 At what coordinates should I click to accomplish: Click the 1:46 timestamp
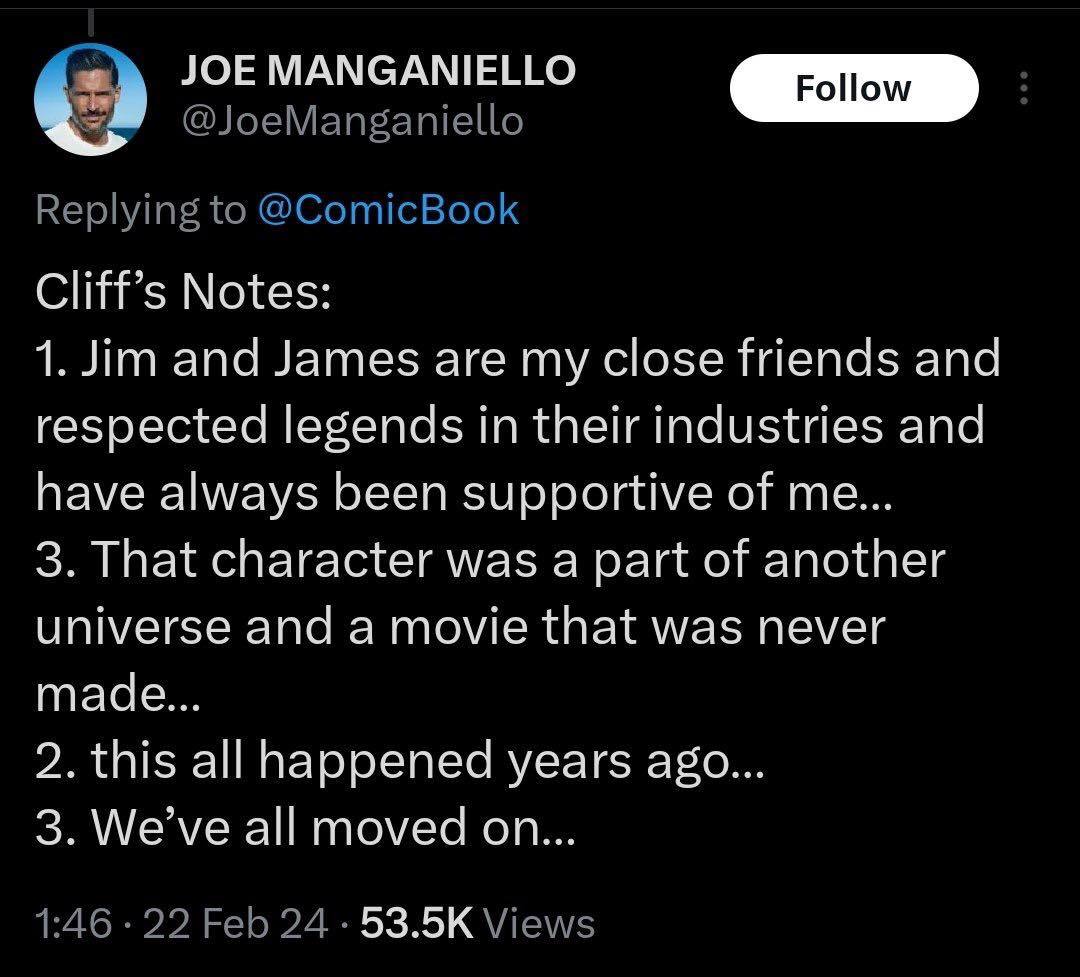72,922
